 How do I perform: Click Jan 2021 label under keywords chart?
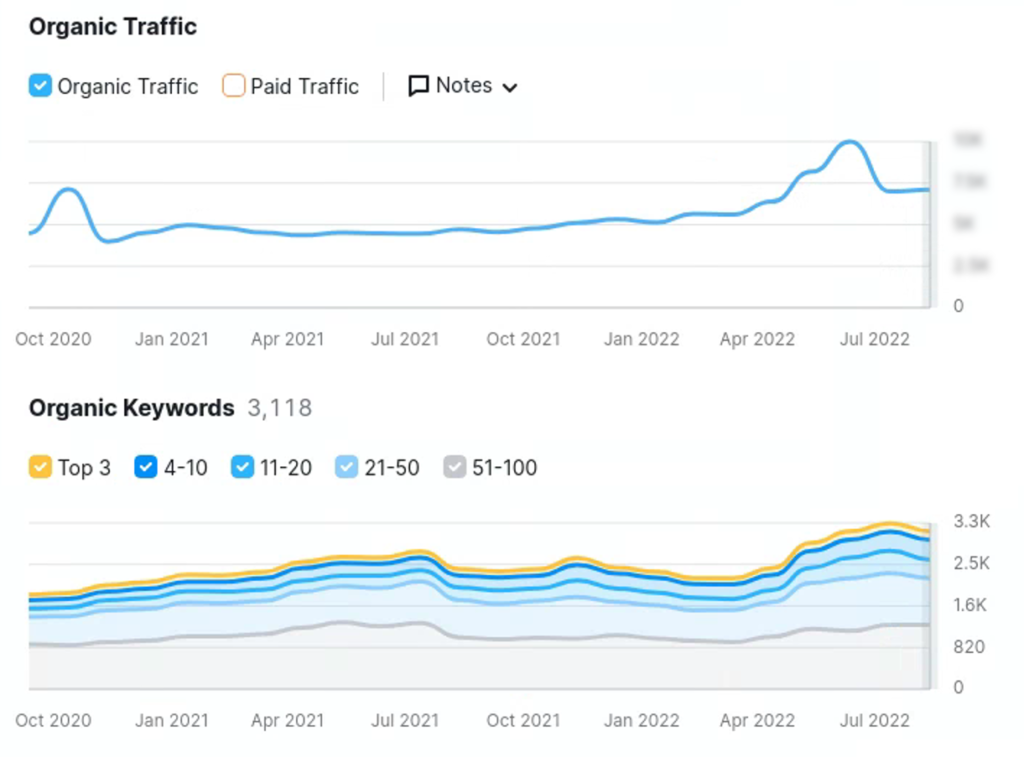[x=172, y=720]
